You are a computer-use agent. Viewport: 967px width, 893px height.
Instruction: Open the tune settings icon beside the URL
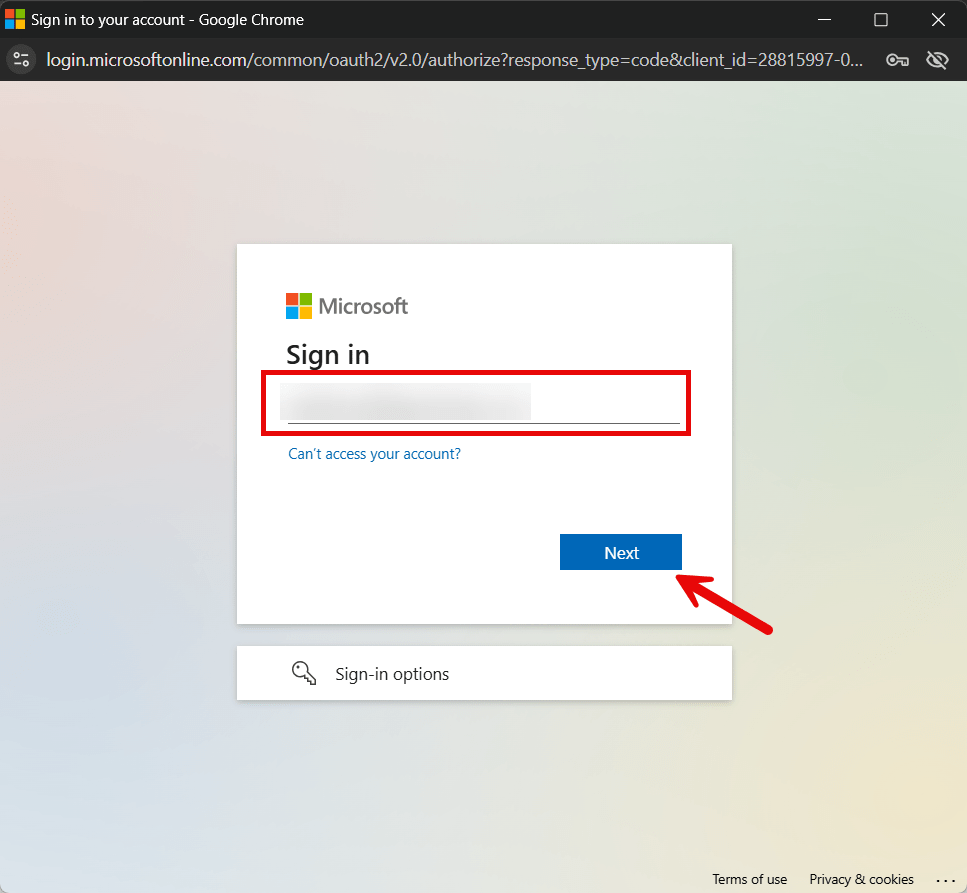[21, 59]
